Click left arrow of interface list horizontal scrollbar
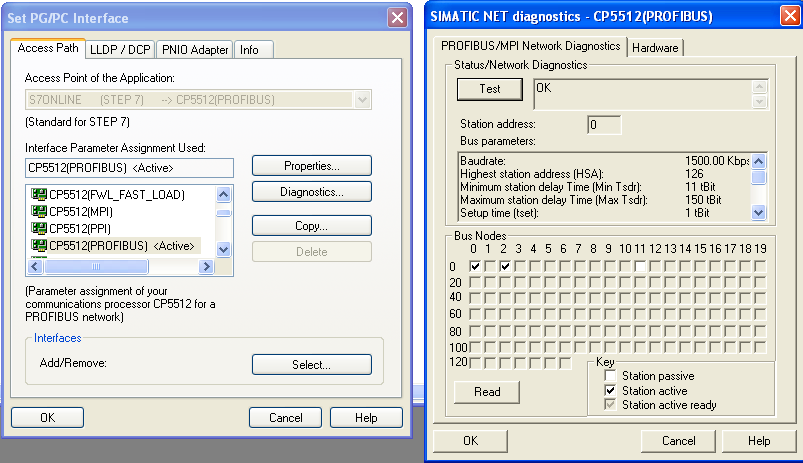Viewport: 803px width, 463px height. click(x=35, y=266)
